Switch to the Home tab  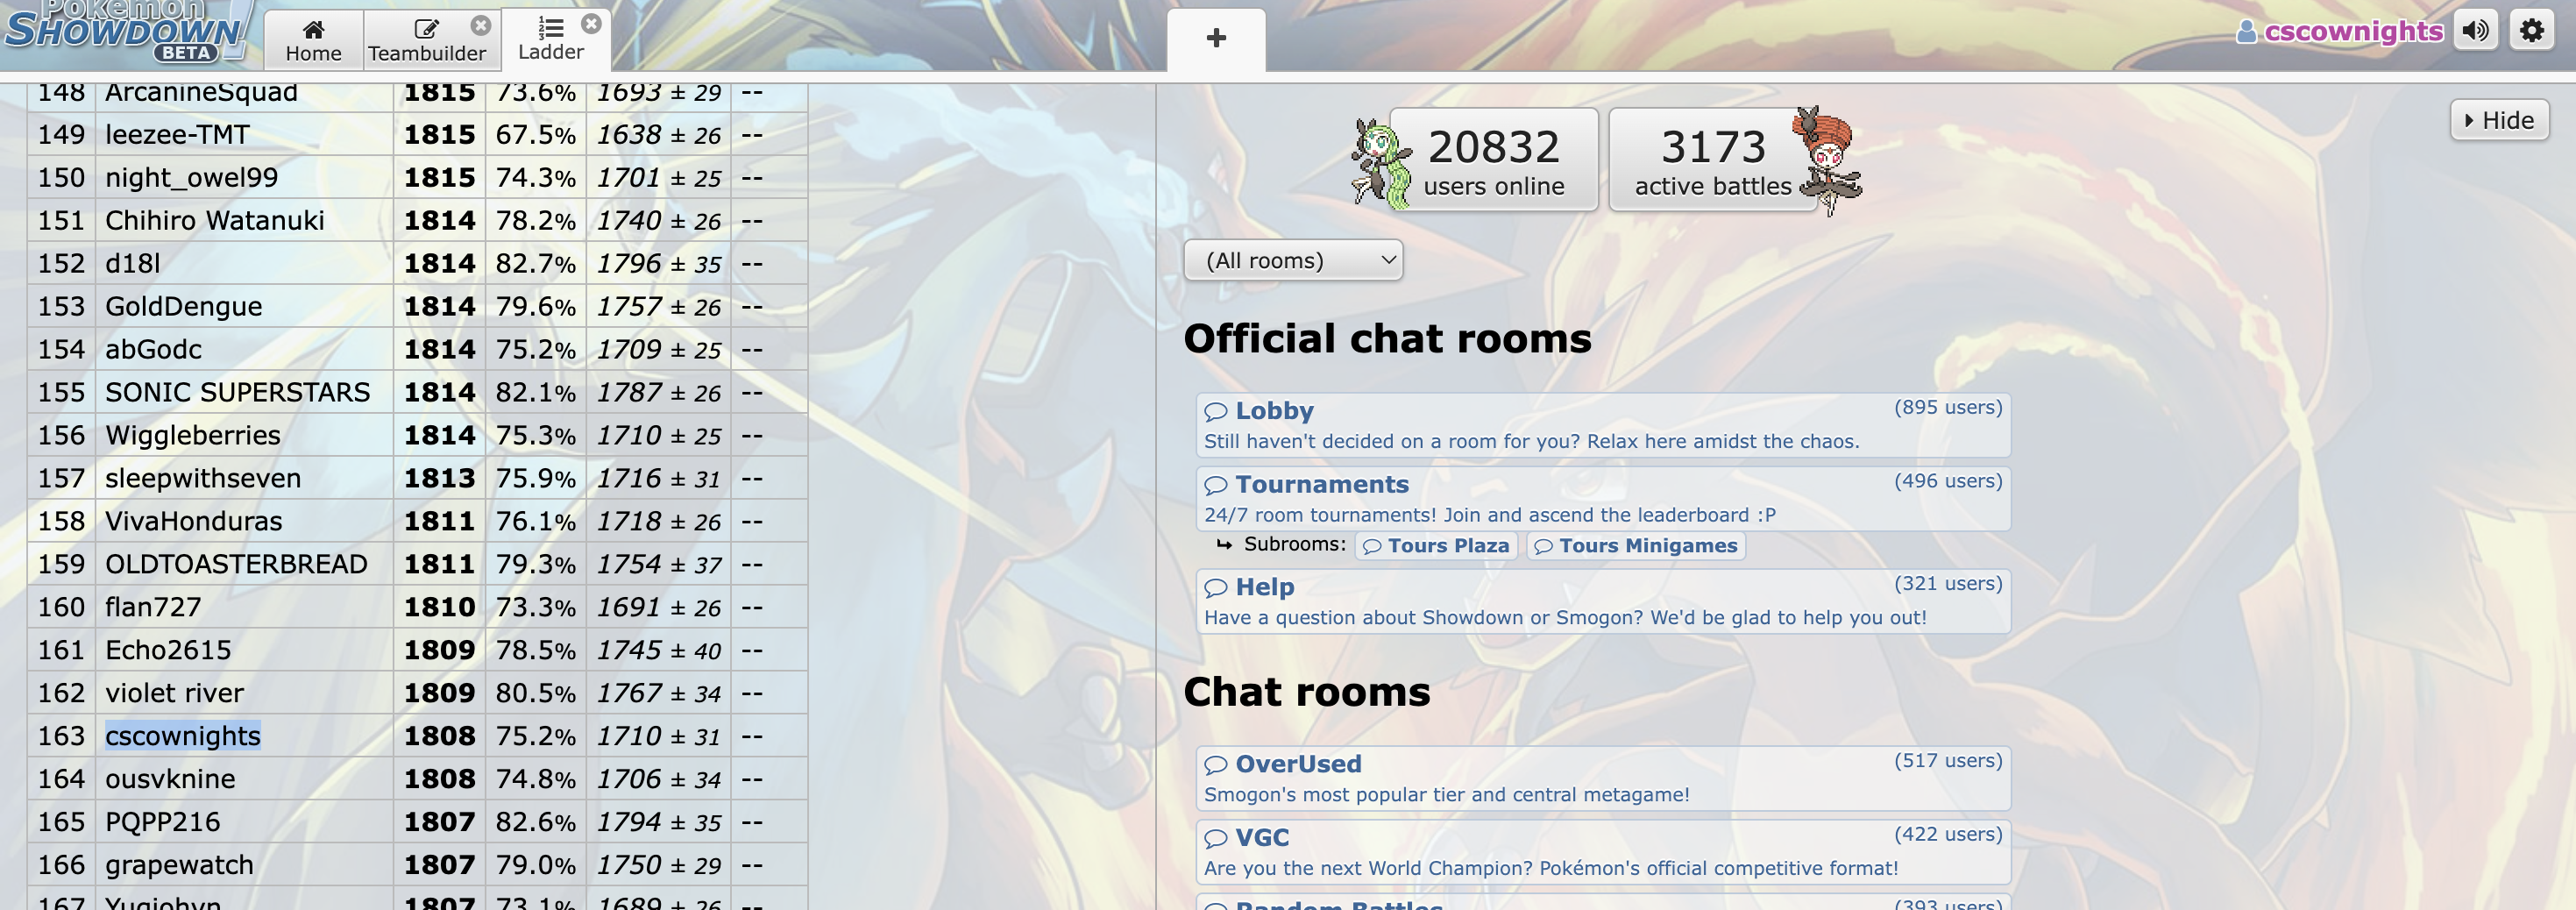click(x=313, y=40)
